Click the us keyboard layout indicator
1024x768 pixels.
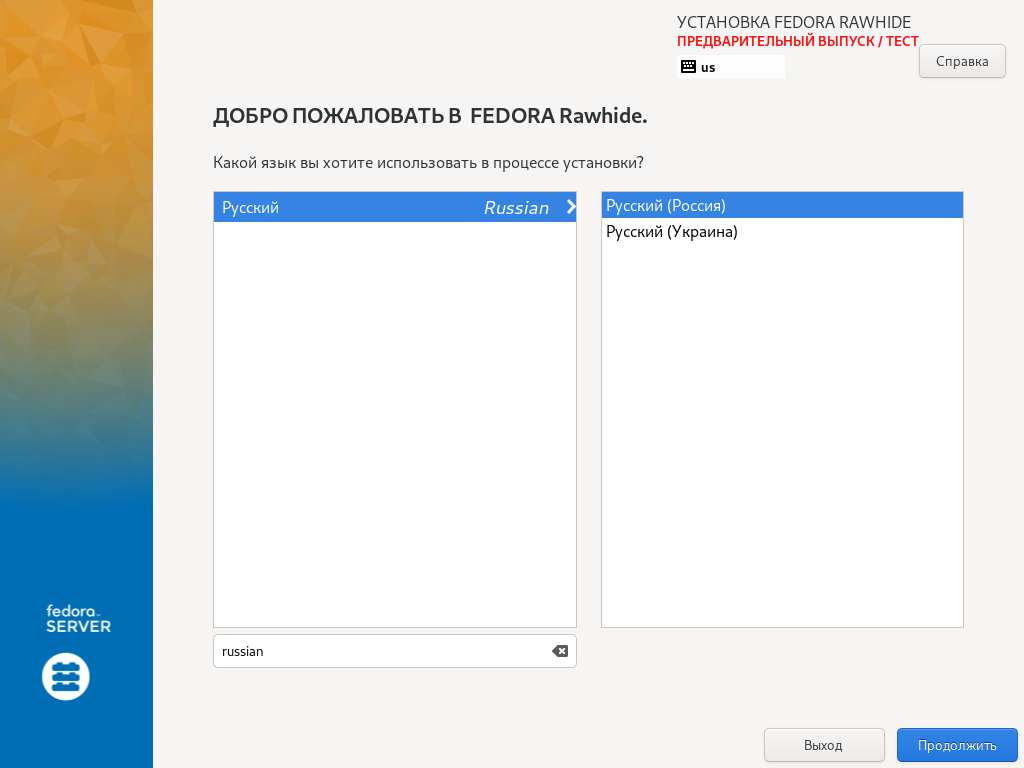[x=731, y=67]
